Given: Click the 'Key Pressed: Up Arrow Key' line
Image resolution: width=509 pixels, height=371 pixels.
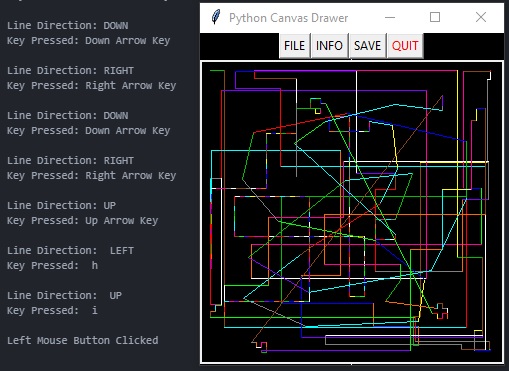Looking at the screenshot, I should (82, 221).
